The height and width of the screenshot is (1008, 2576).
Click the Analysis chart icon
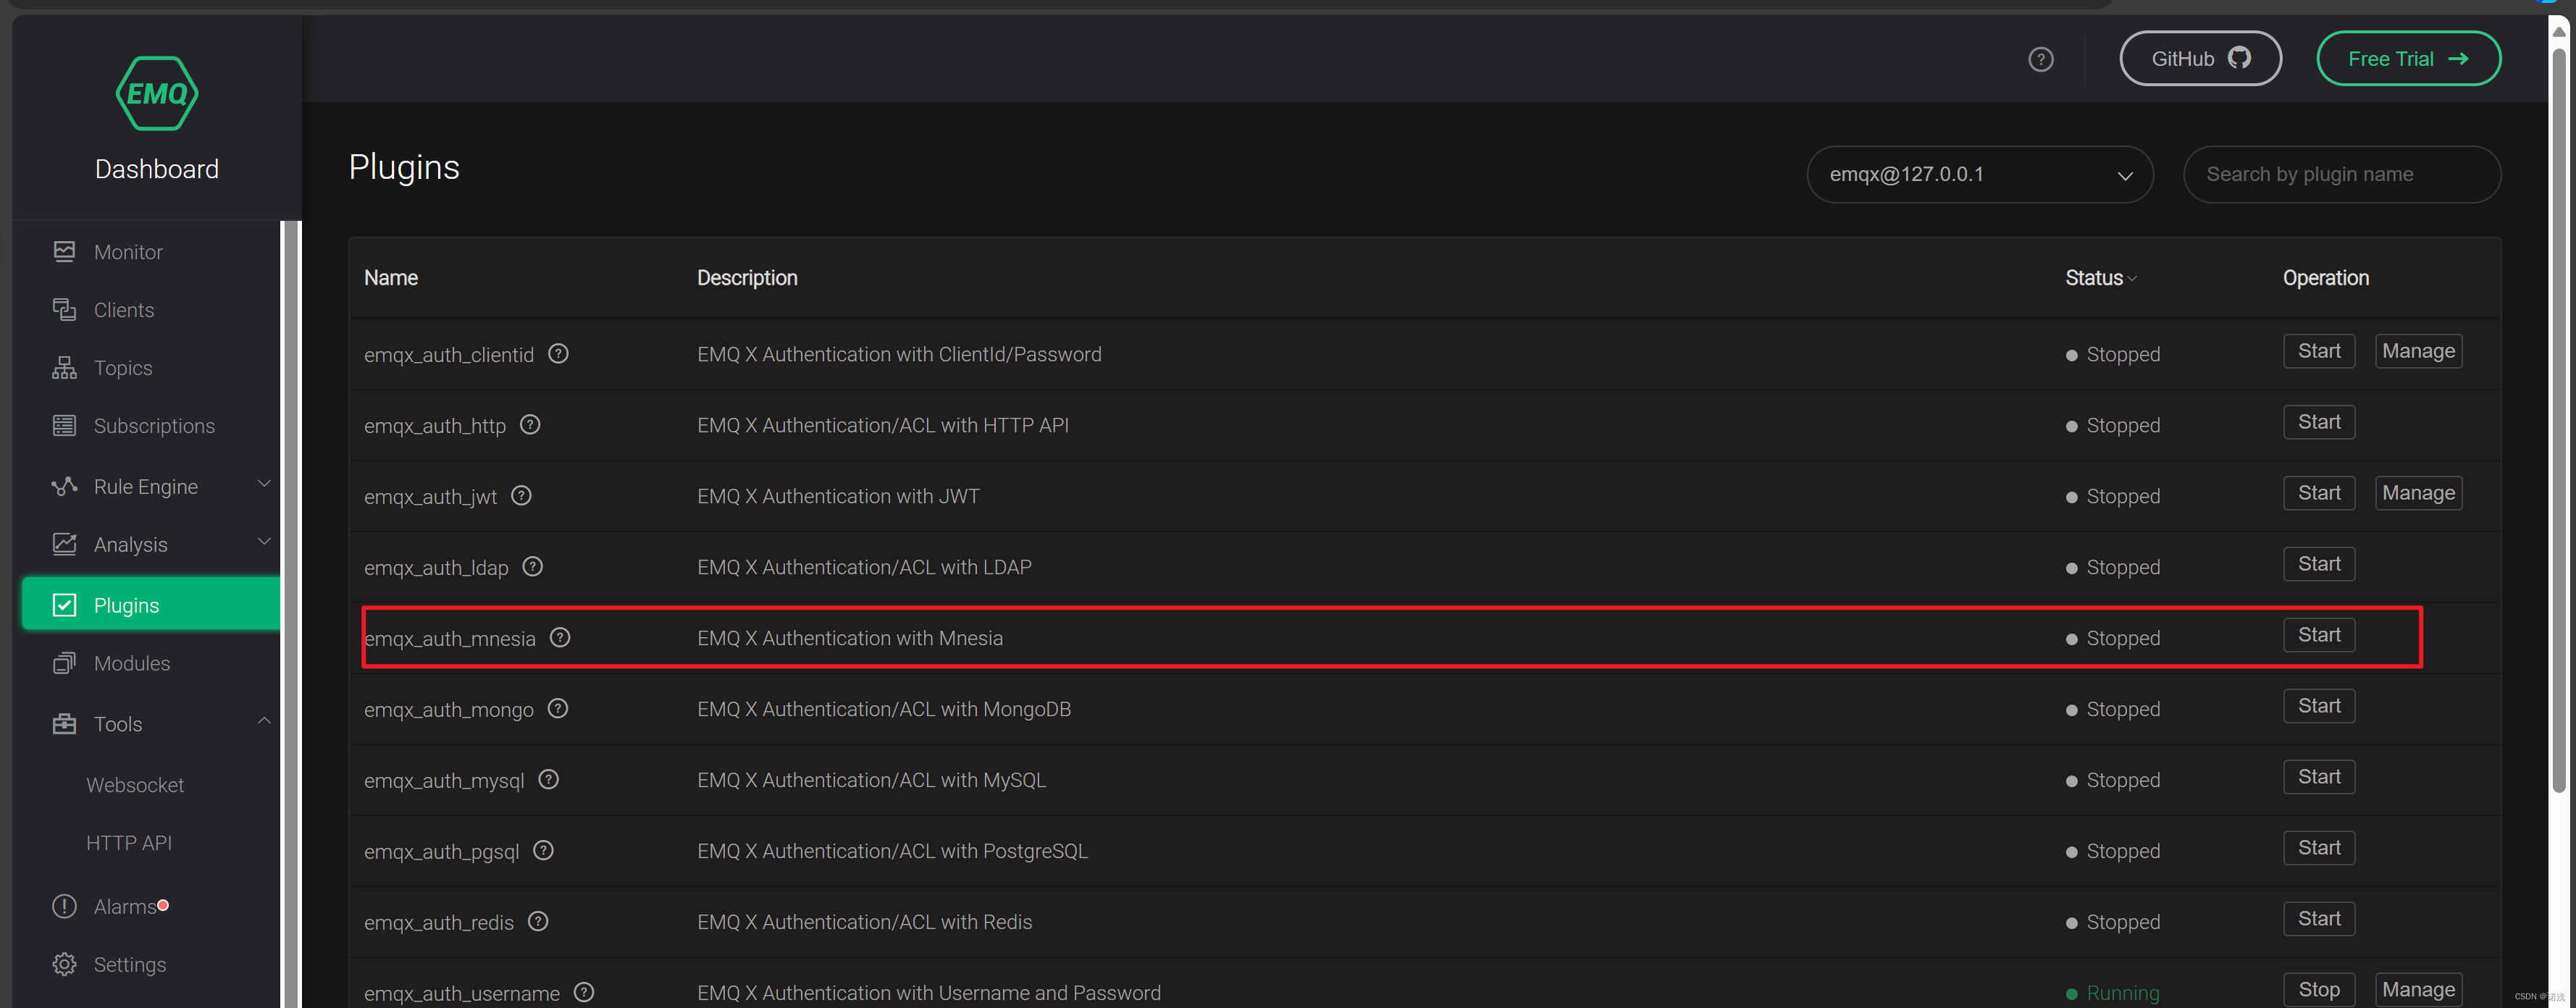[x=64, y=544]
